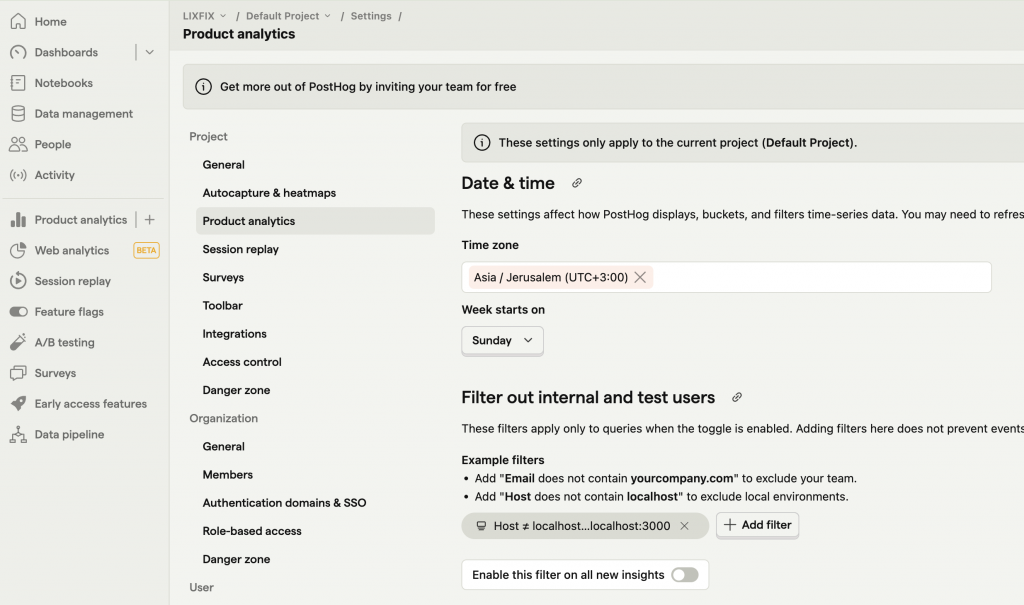Open Role-based access settings
This screenshot has height=605, width=1024.
[x=315, y=531]
